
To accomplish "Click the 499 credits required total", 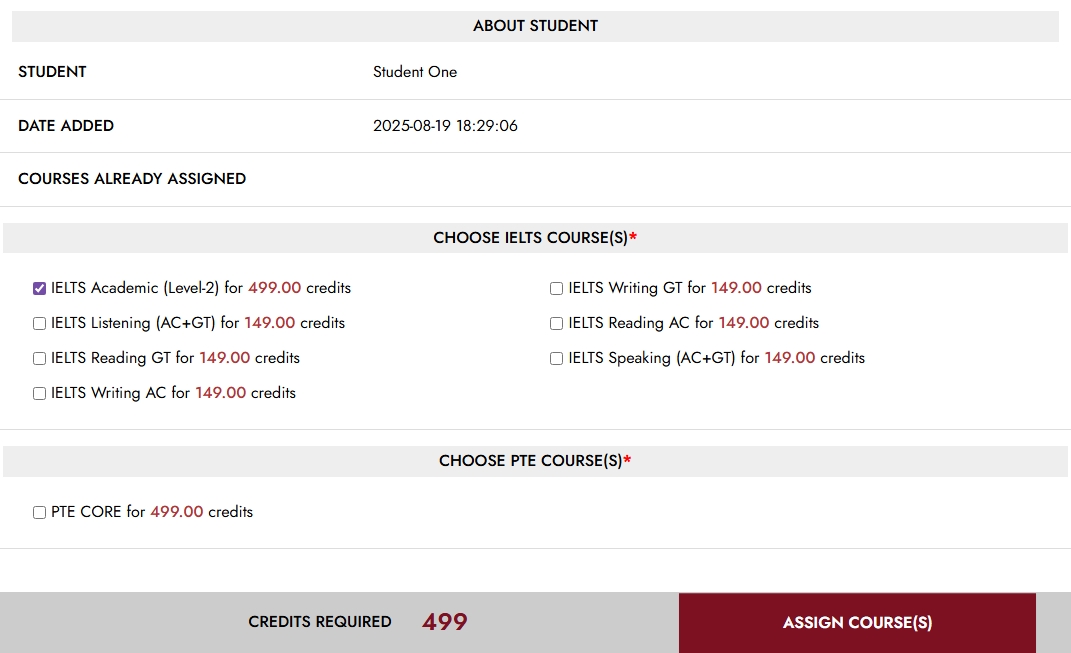I will [444, 622].
